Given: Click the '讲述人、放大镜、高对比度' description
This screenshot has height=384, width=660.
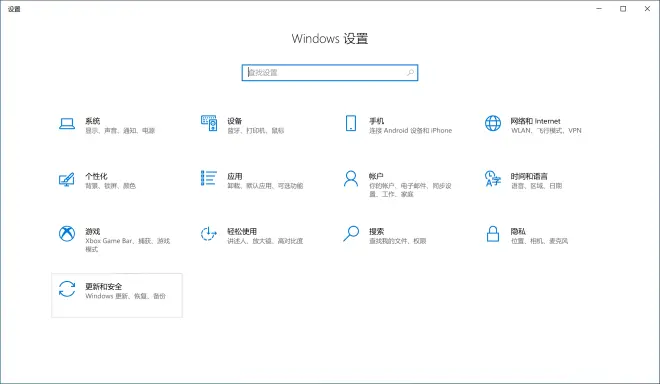Looking at the screenshot, I should pyautogui.click(x=265, y=241).
